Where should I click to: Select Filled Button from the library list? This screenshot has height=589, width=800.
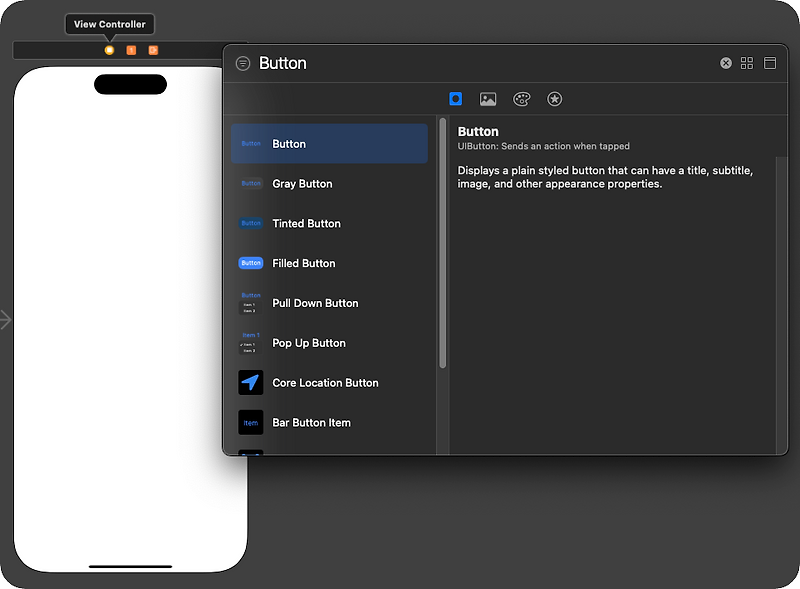303,263
